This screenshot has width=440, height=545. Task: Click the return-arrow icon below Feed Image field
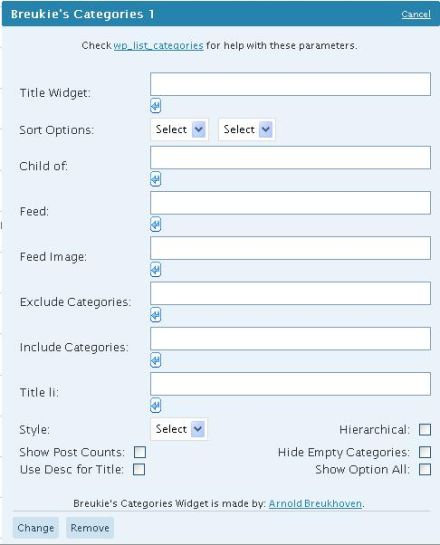coord(155,269)
